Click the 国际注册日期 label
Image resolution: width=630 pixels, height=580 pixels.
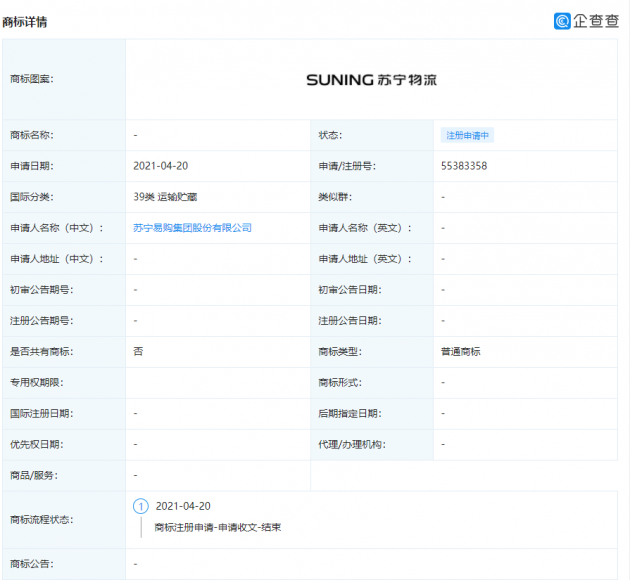point(42,413)
